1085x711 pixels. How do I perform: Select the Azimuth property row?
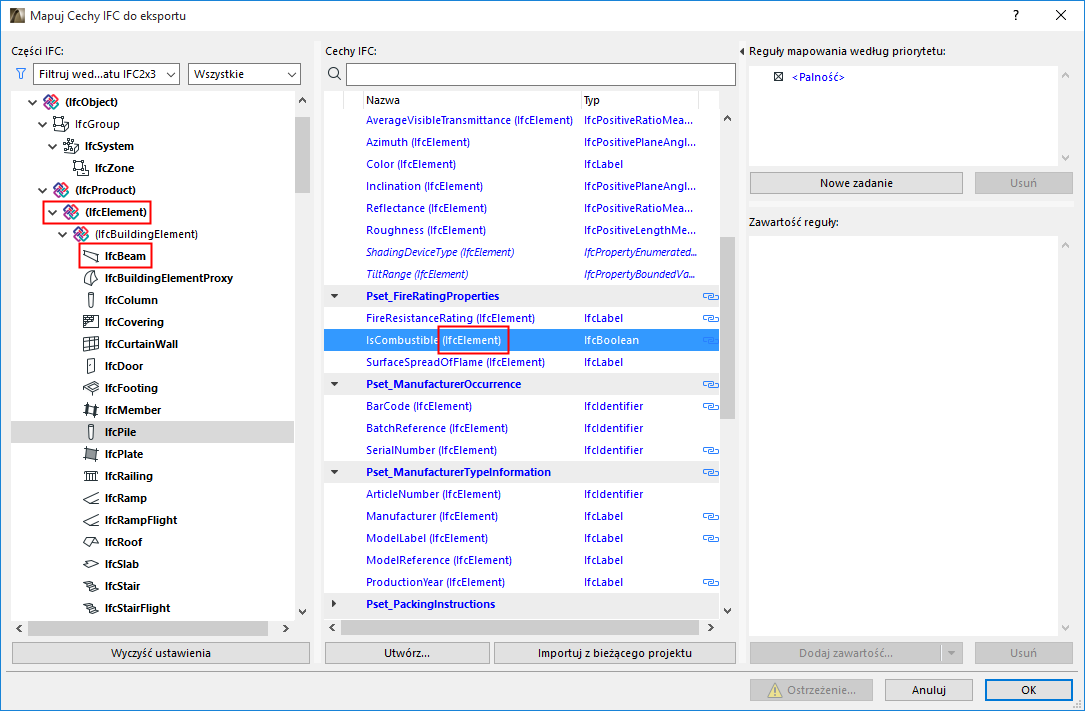[521, 142]
